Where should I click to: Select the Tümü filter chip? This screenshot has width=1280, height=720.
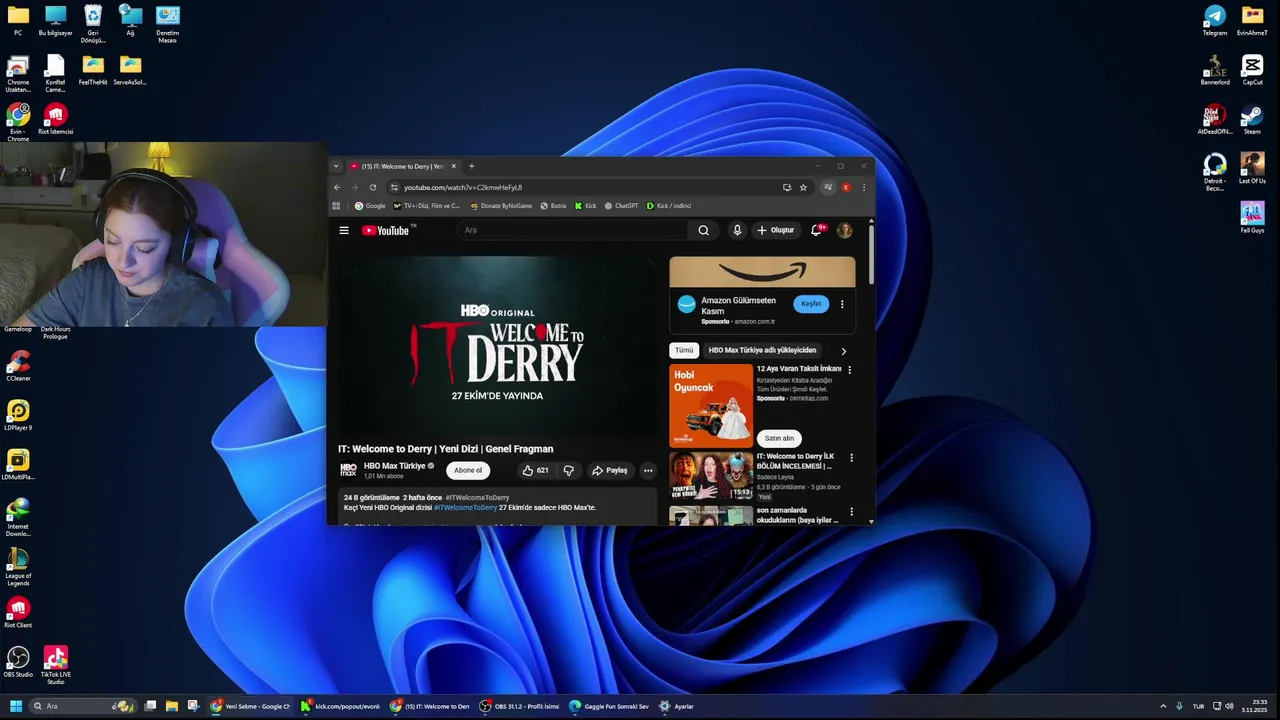pos(683,351)
